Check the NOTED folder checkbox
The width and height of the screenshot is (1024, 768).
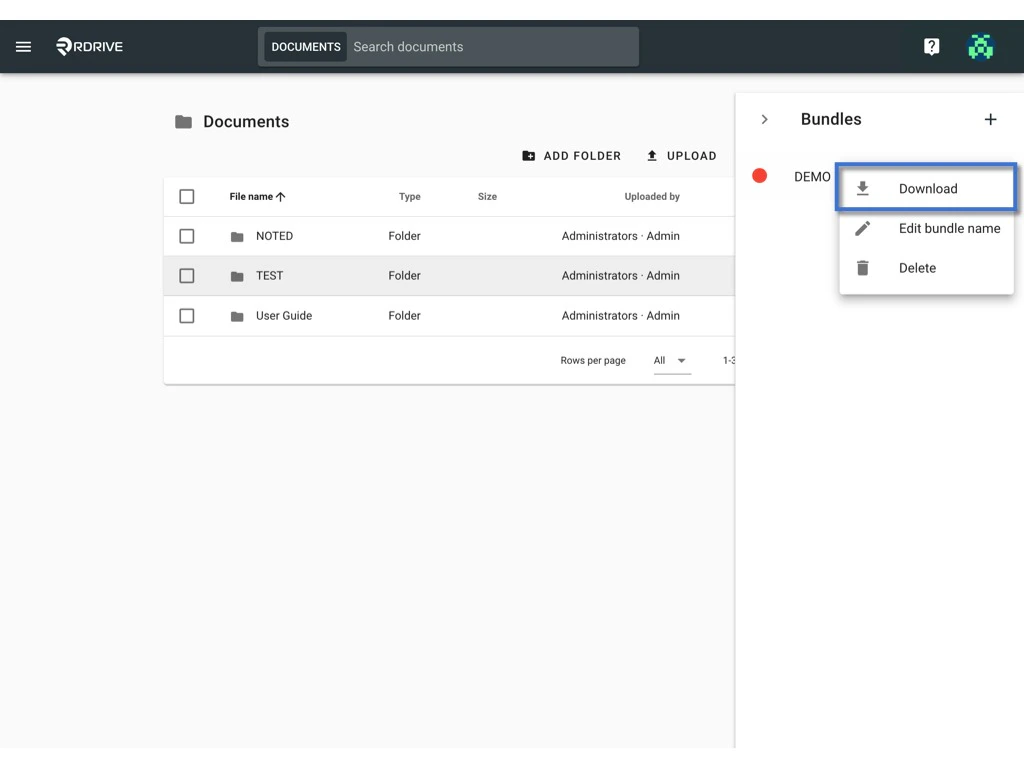tap(187, 236)
